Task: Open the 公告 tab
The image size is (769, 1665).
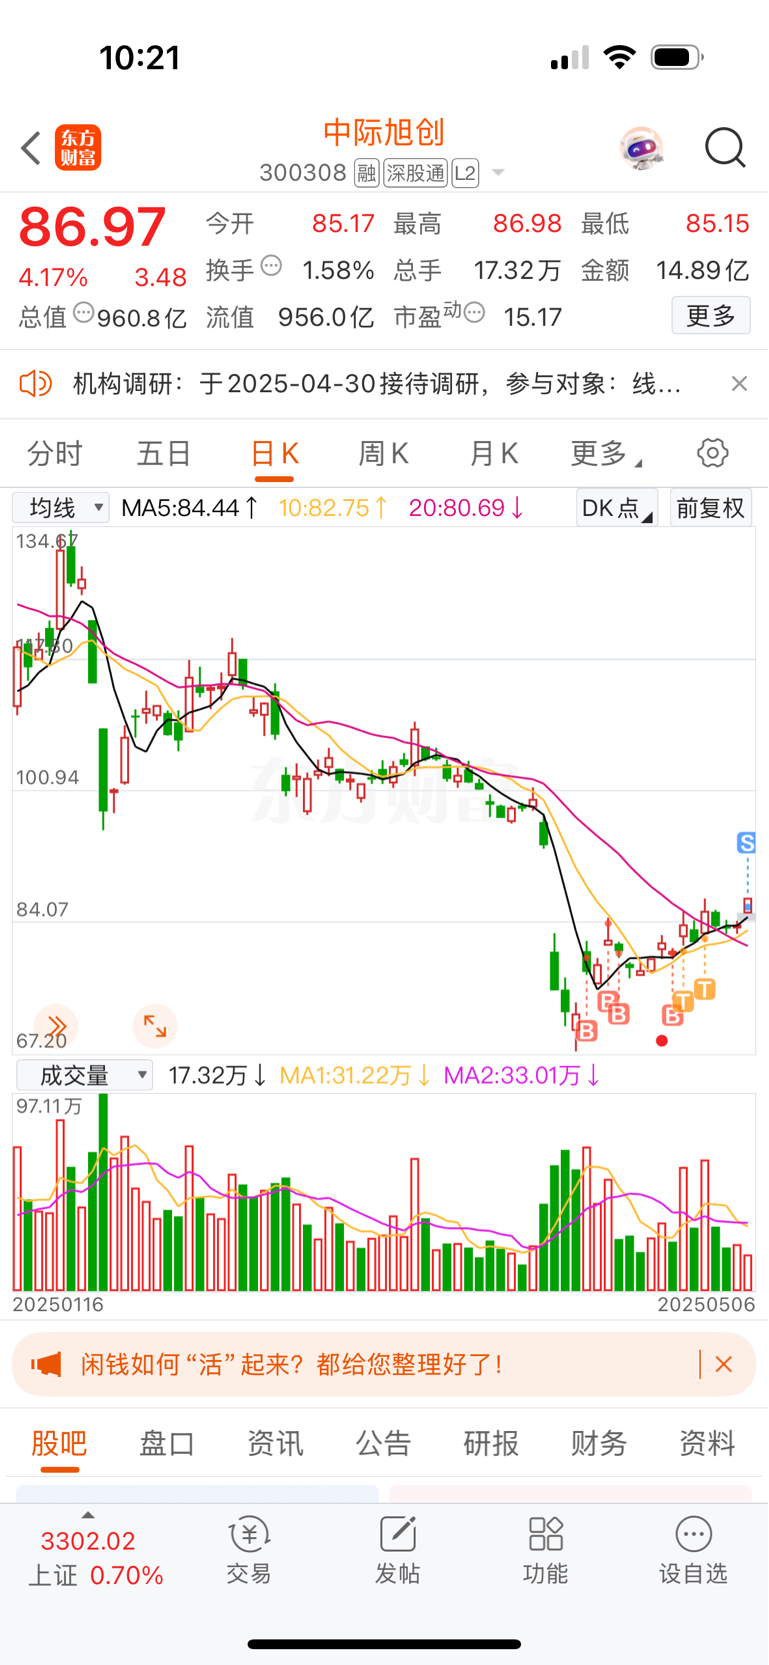Action: [383, 1443]
